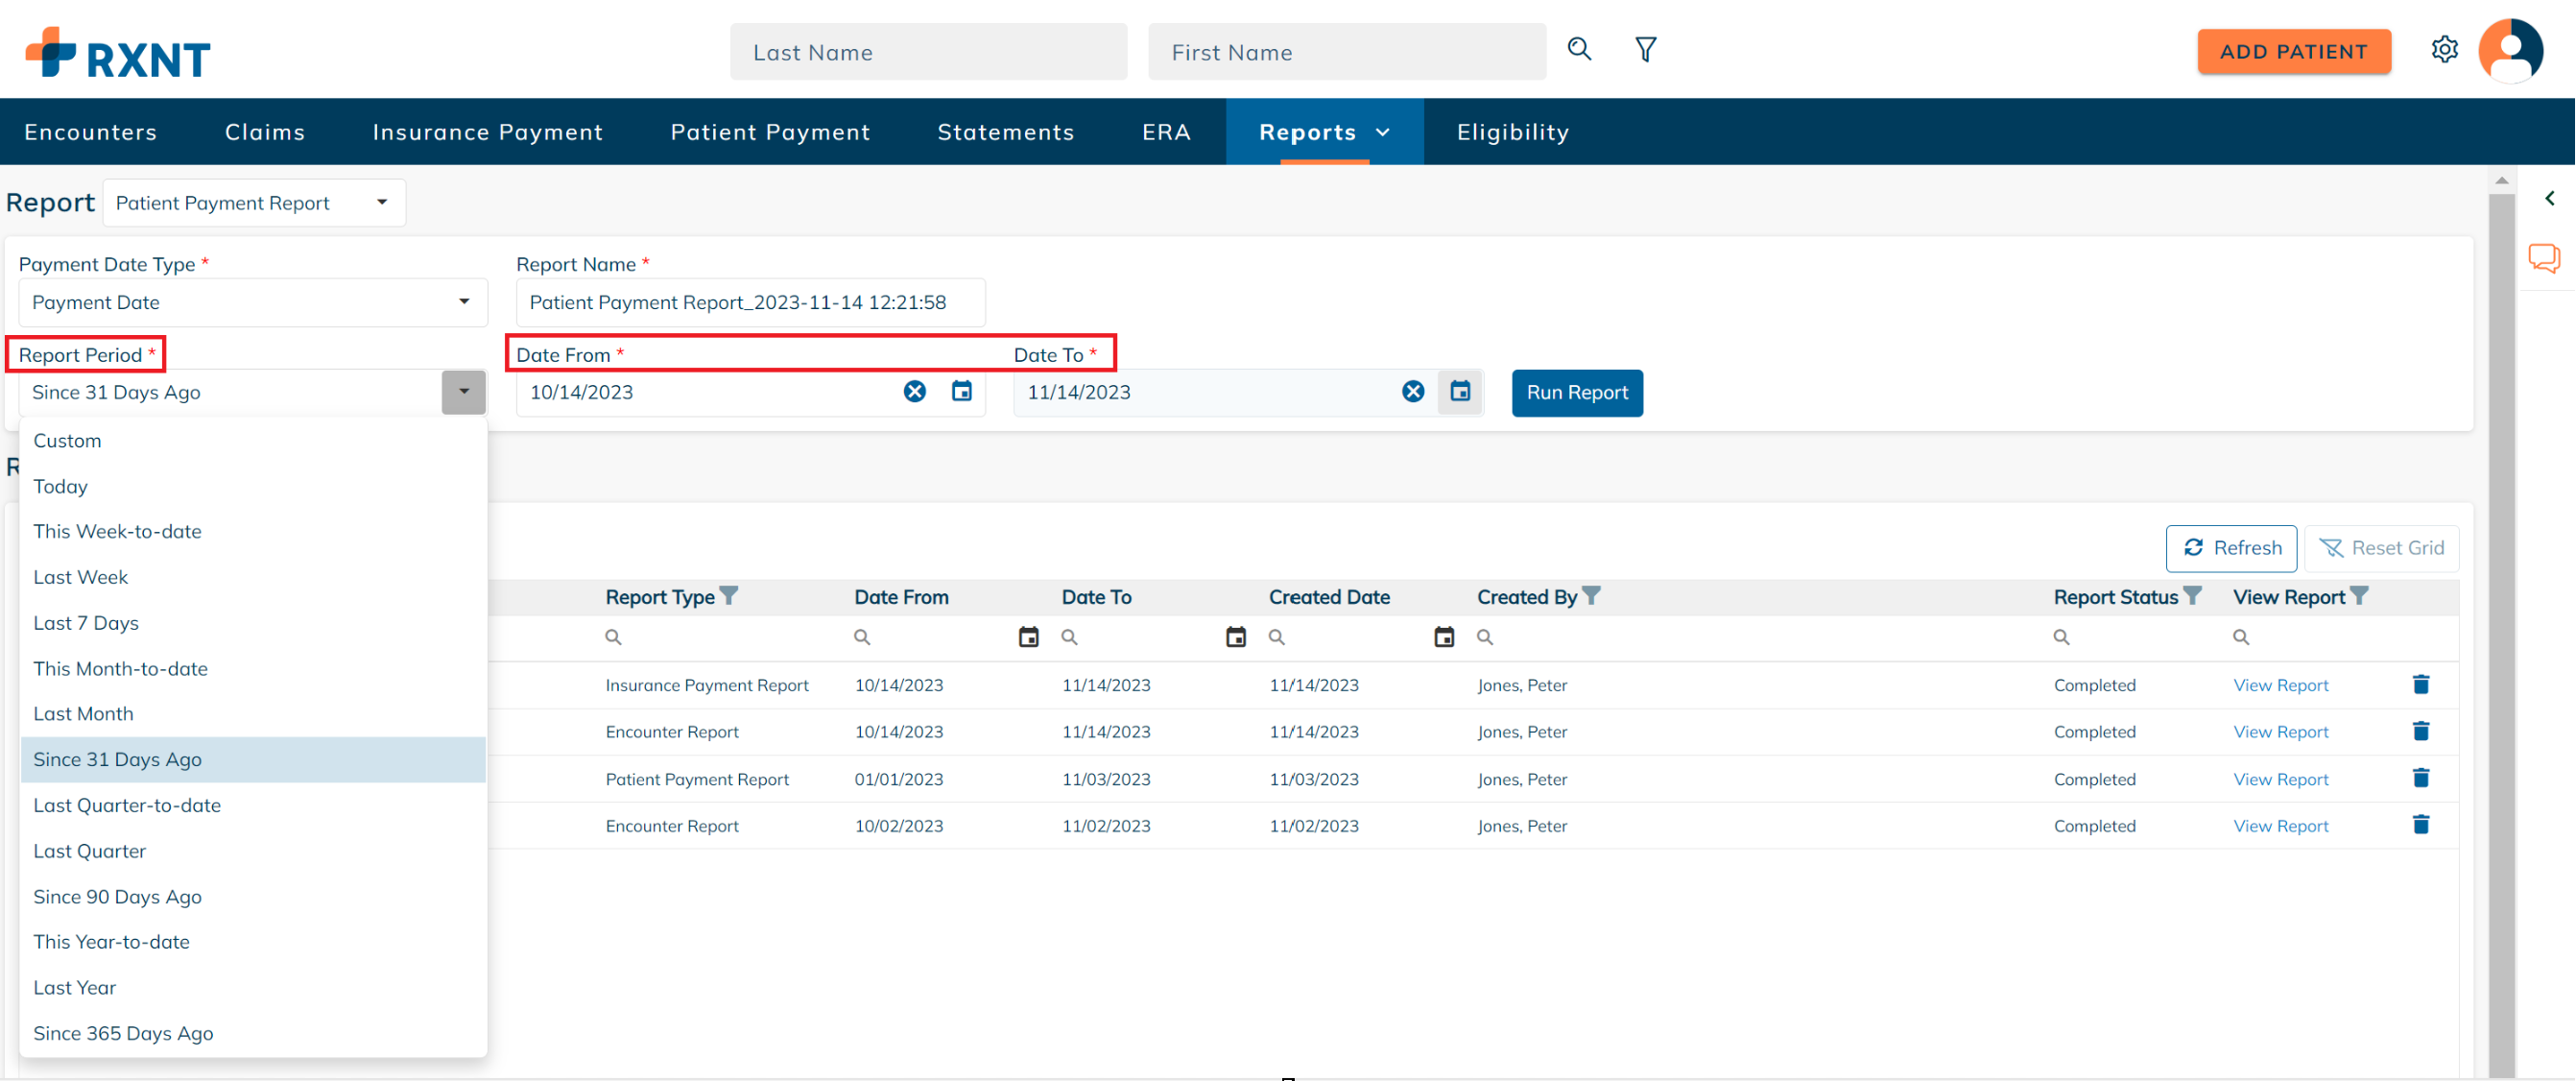The image size is (2576, 1081).
Task: Filter the Report Type column
Action: click(731, 596)
